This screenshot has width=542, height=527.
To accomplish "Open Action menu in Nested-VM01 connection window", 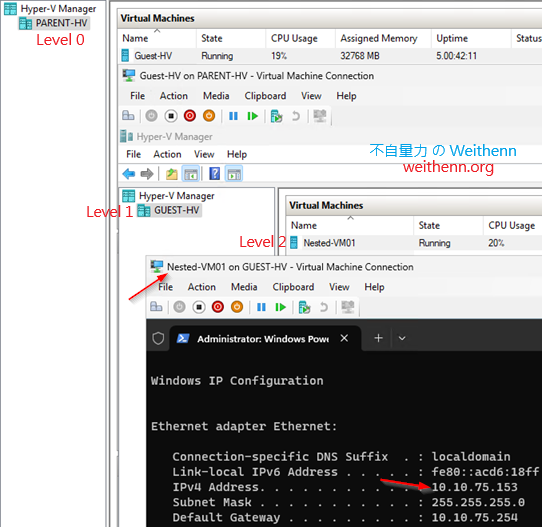I will pos(202,287).
